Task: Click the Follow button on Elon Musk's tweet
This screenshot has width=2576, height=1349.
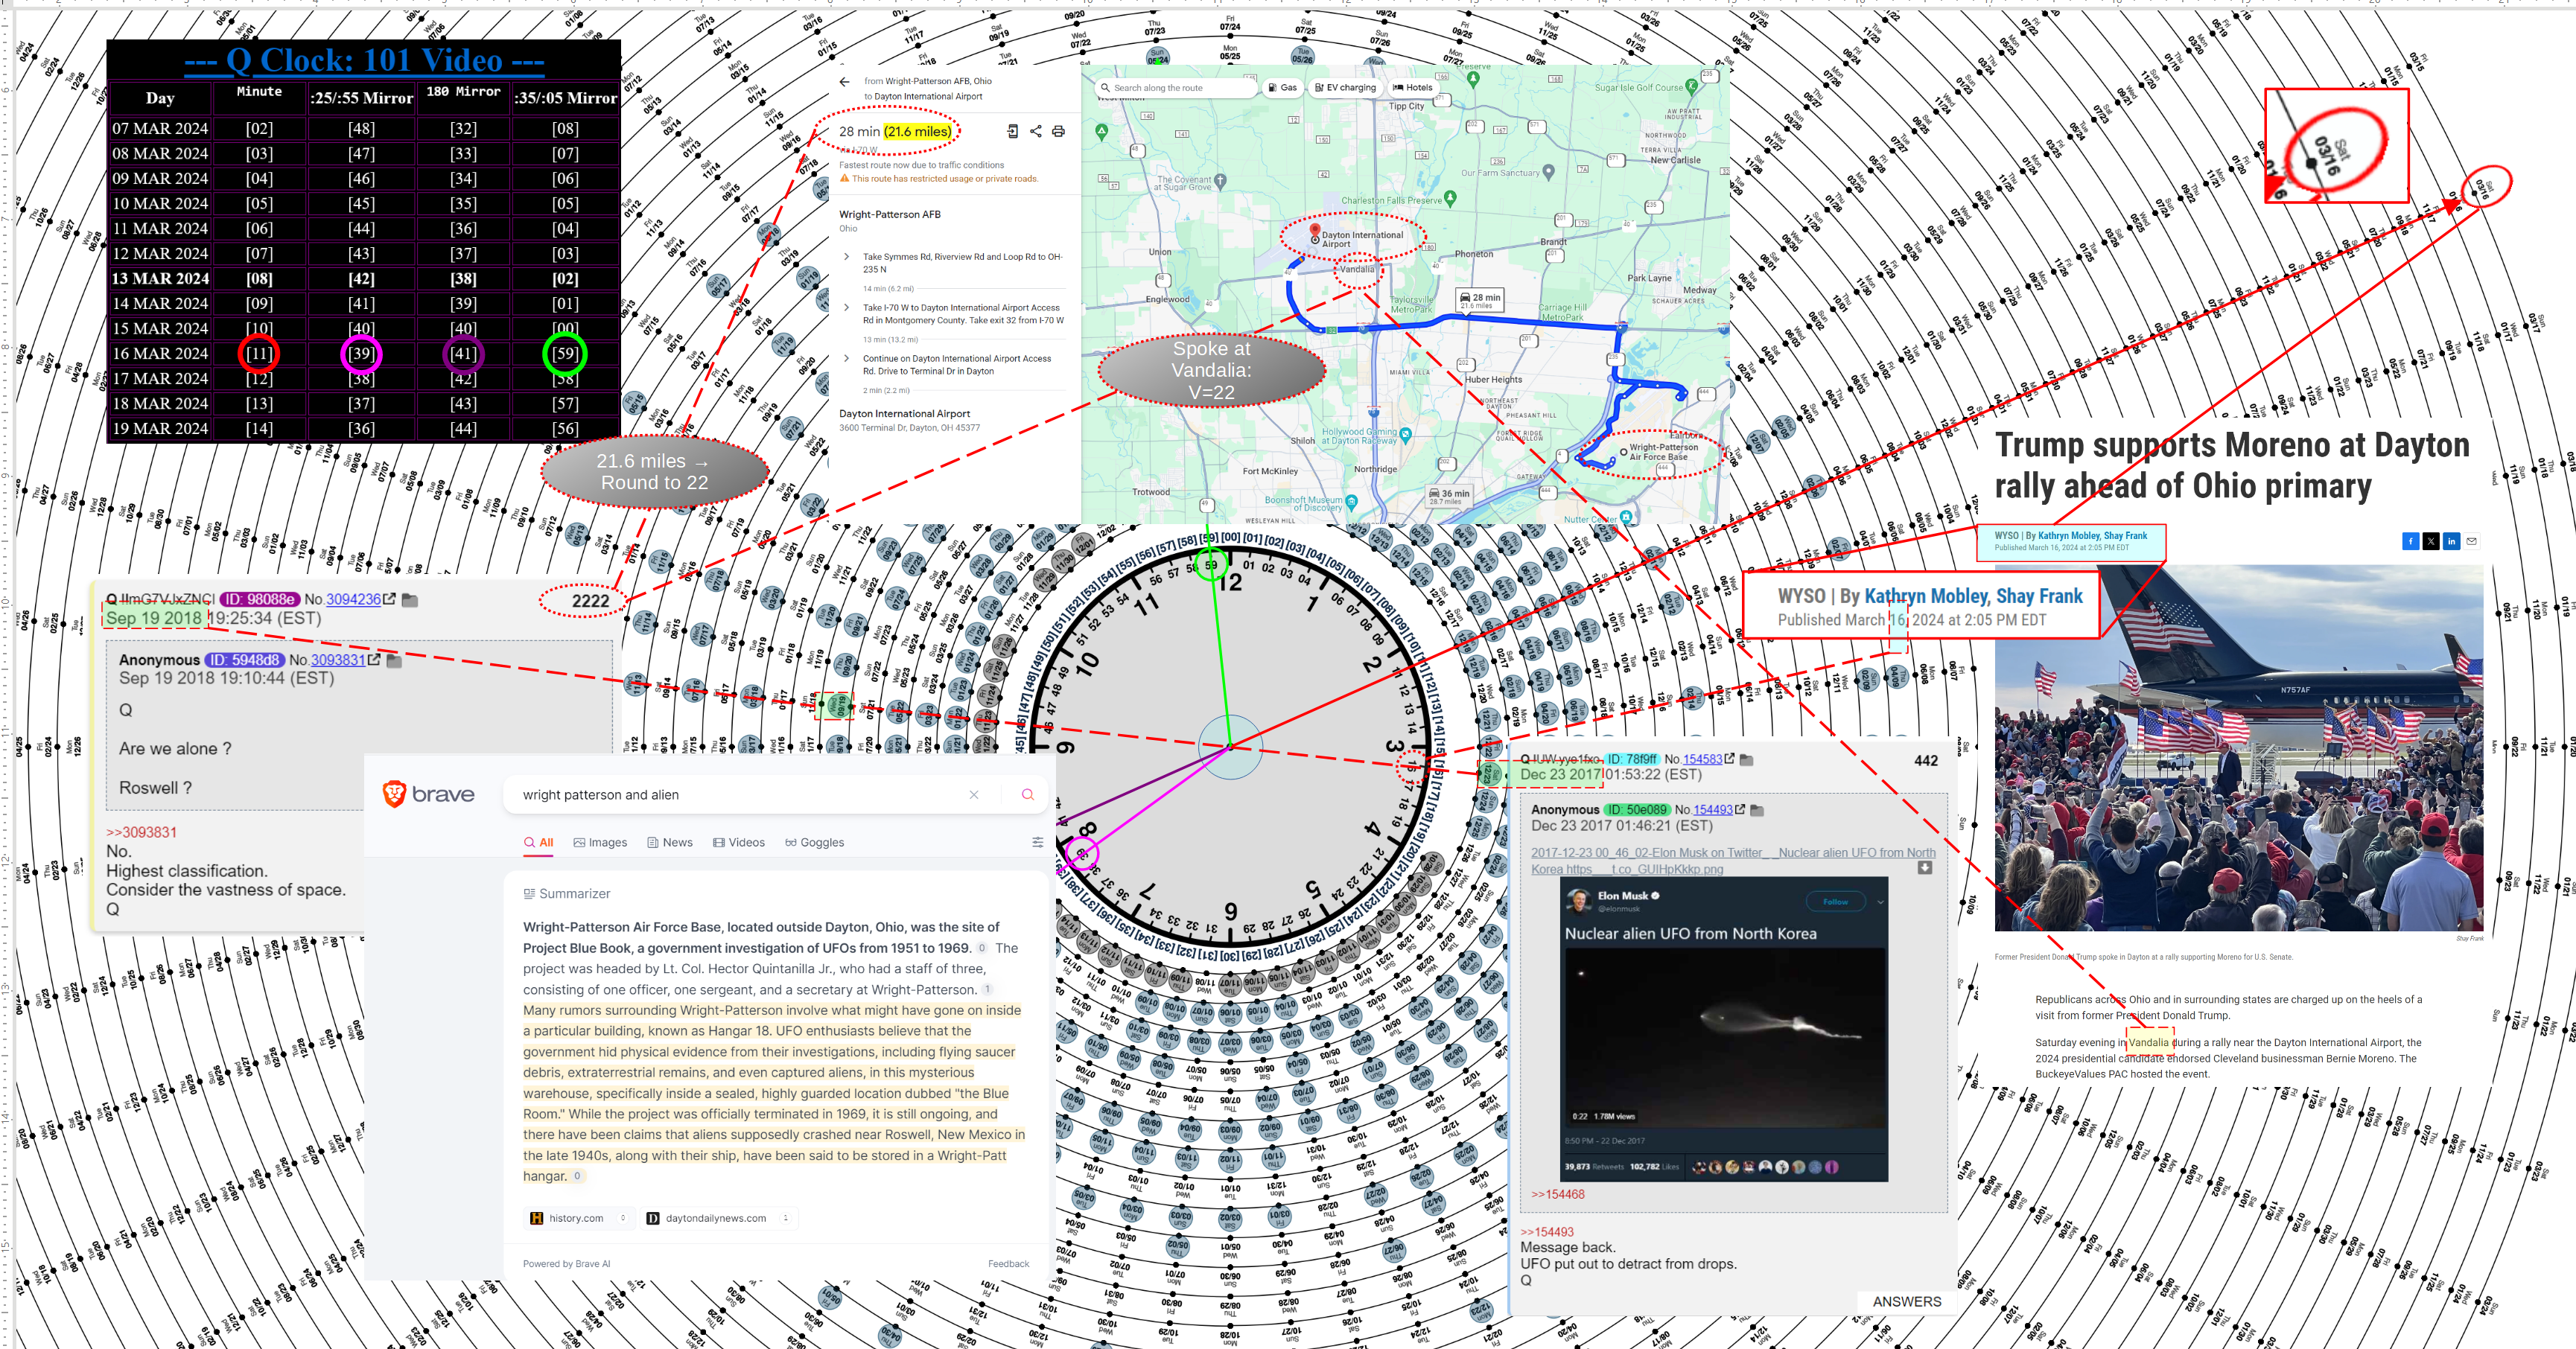Action: pos(1836,902)
